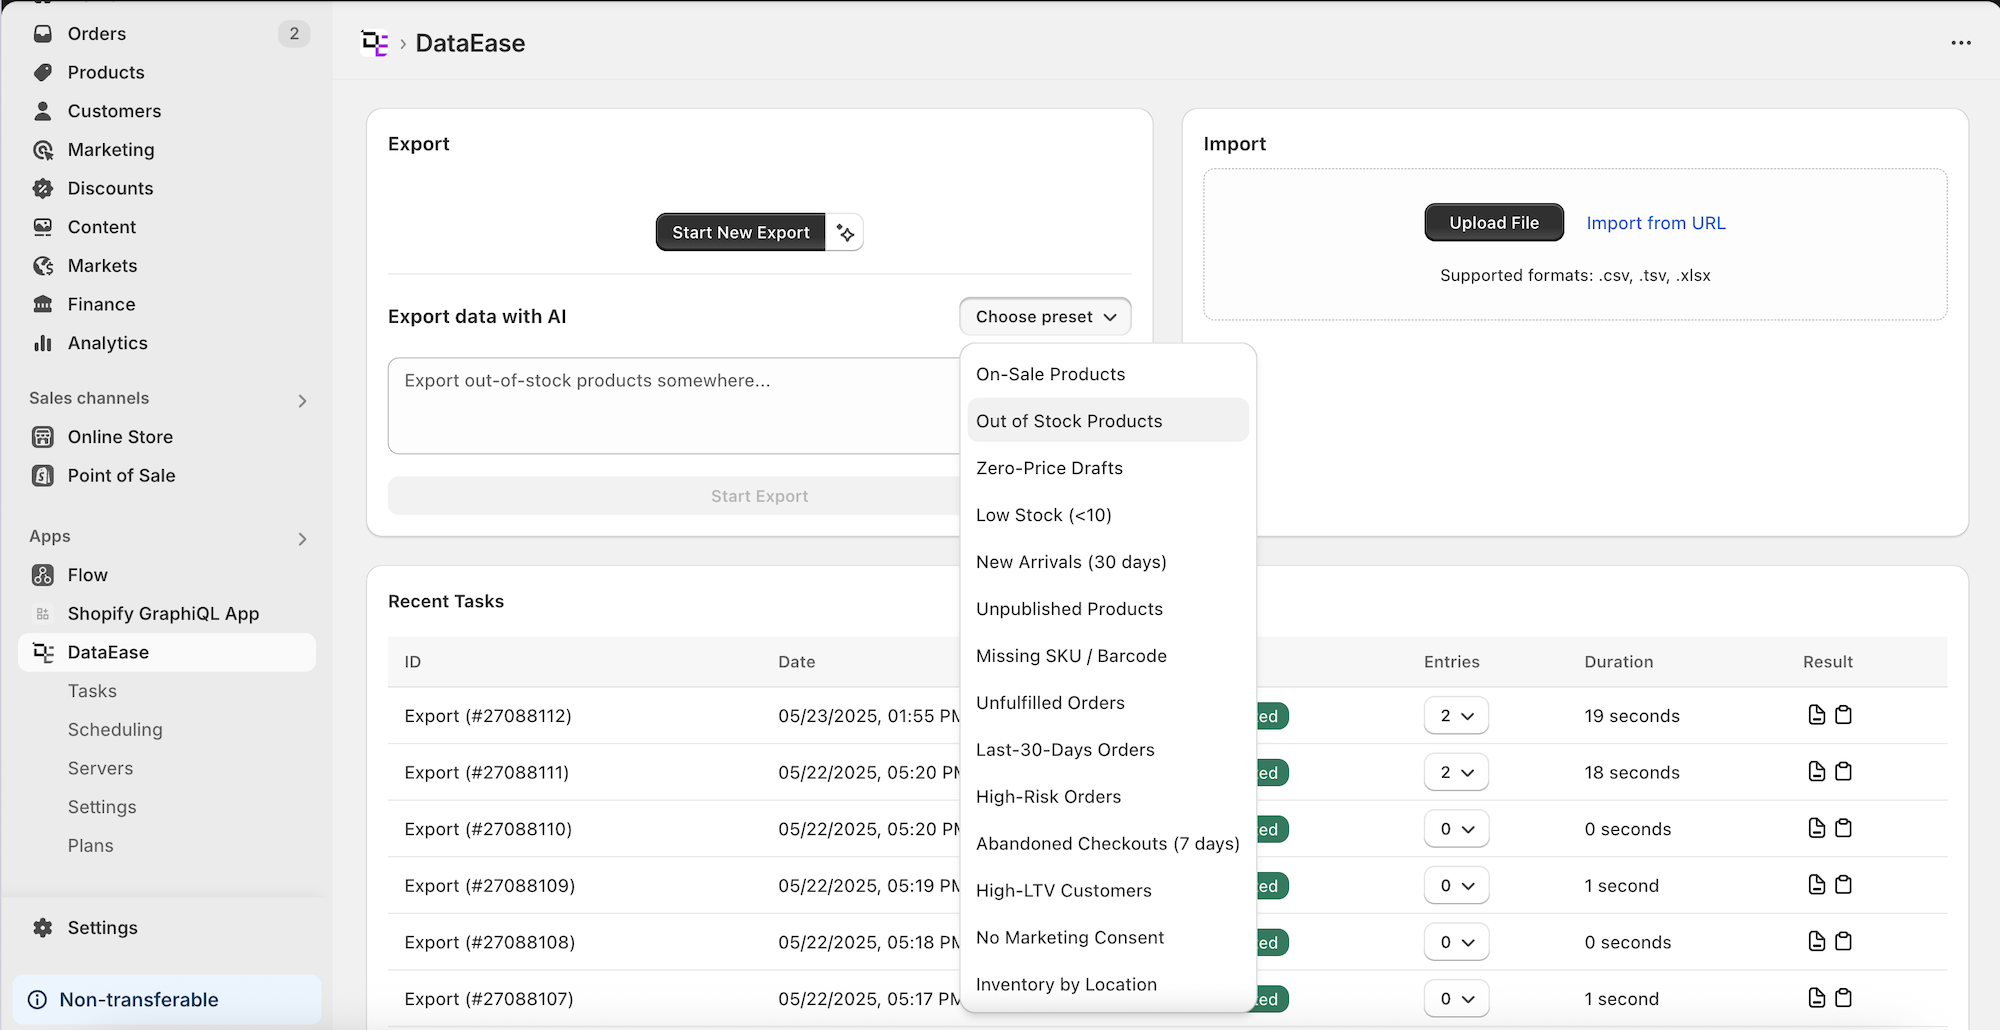The height and width of the screenshot is (1030, 2000).
Task: Open the Orders sidebar icon
Action: pos(43,34)
